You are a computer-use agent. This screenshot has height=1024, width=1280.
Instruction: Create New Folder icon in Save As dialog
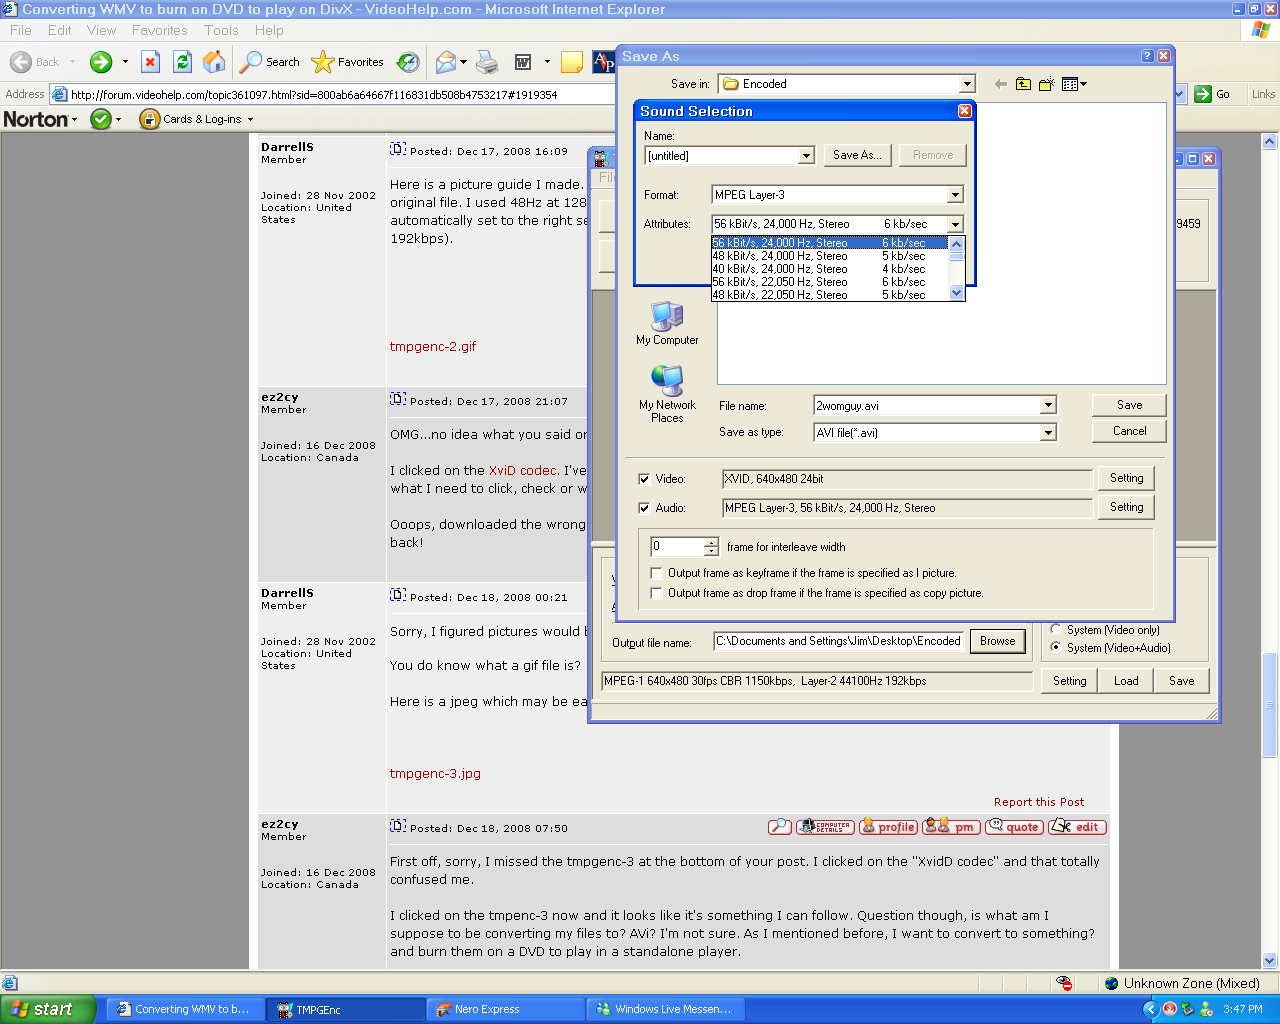[x=1046, y=84]
